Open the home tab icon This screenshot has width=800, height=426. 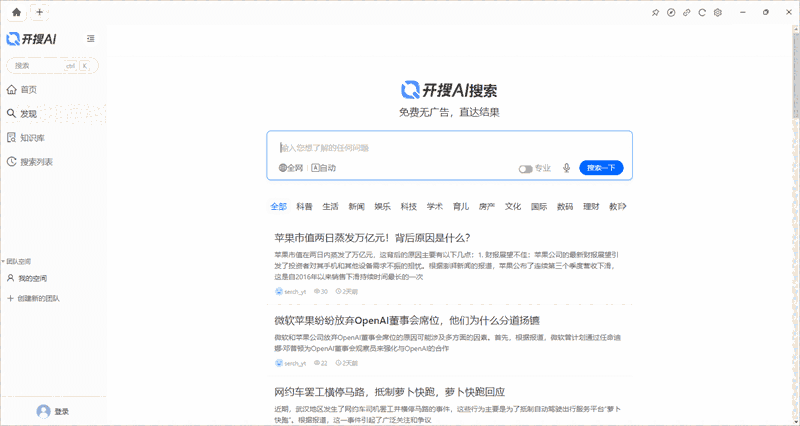point(16,12)
